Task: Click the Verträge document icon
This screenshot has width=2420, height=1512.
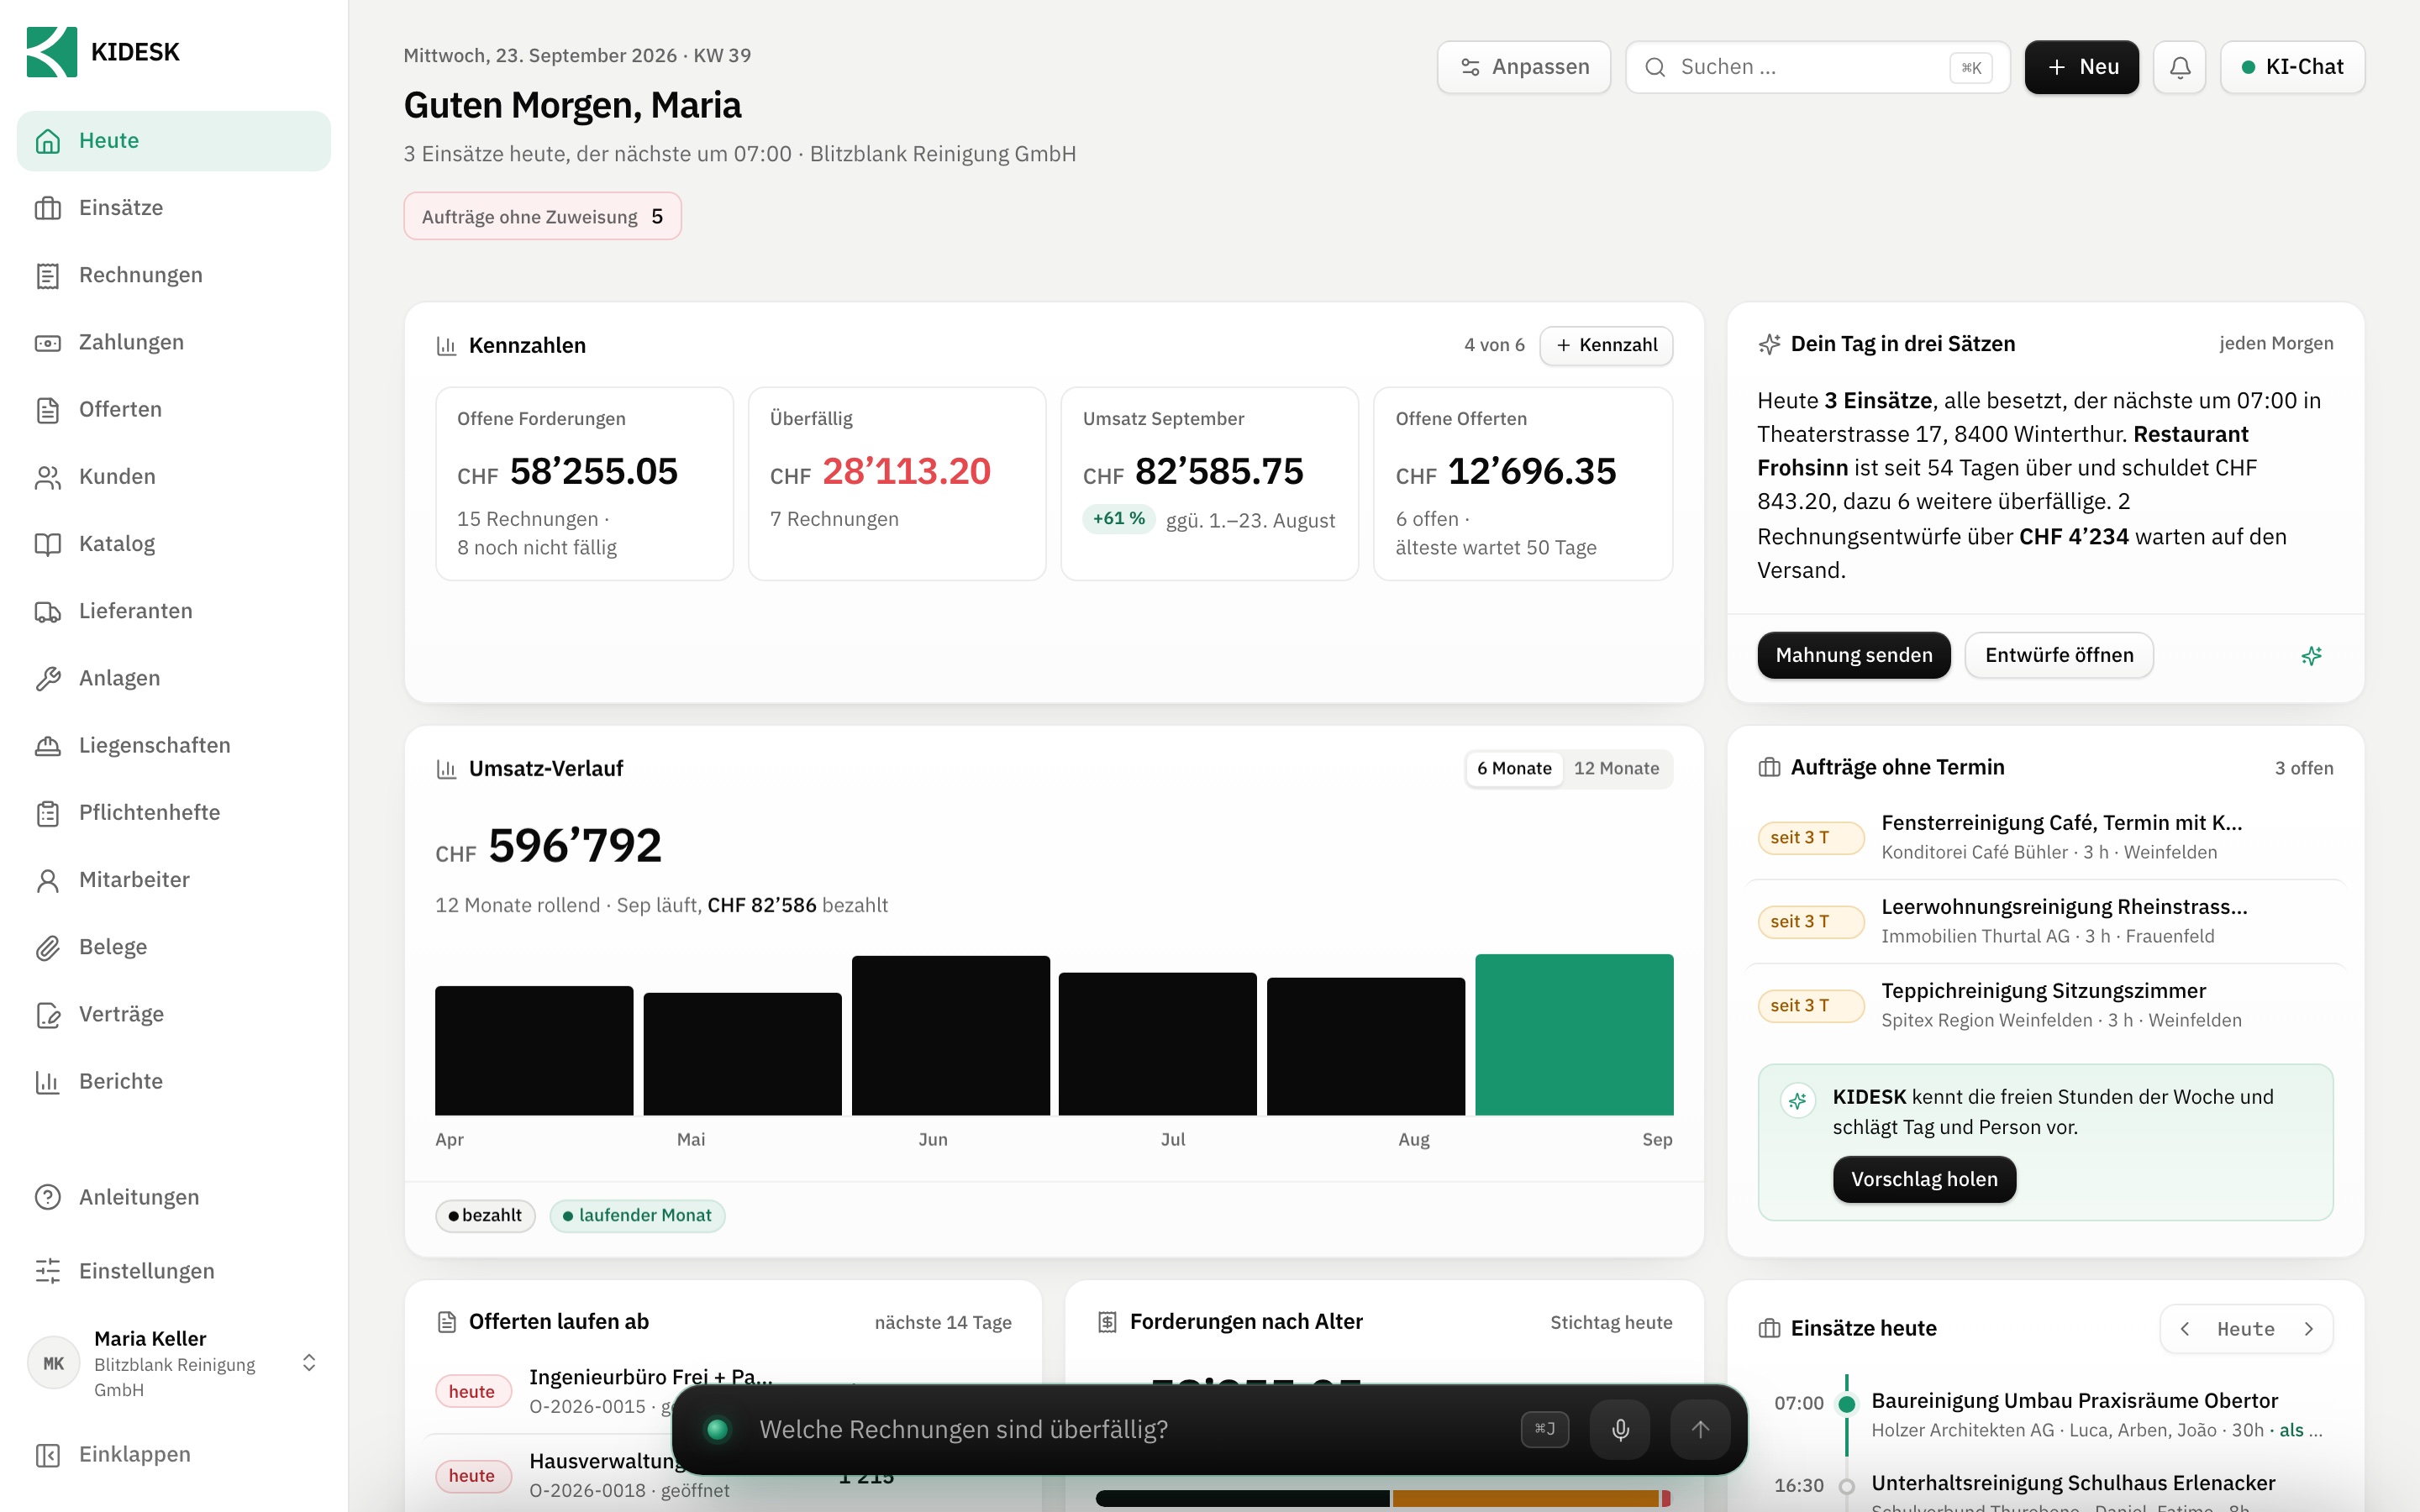Action: [x=48, y=1014]
